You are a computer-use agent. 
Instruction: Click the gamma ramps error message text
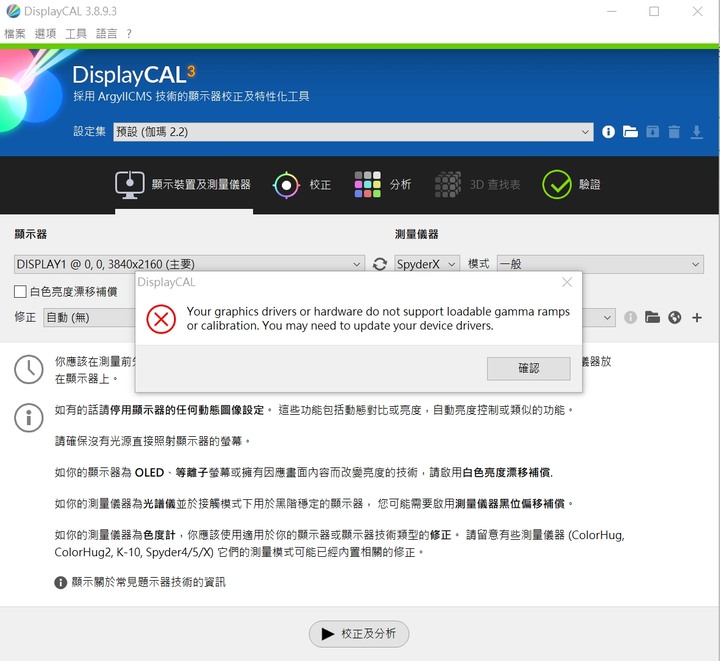[378, 319]
